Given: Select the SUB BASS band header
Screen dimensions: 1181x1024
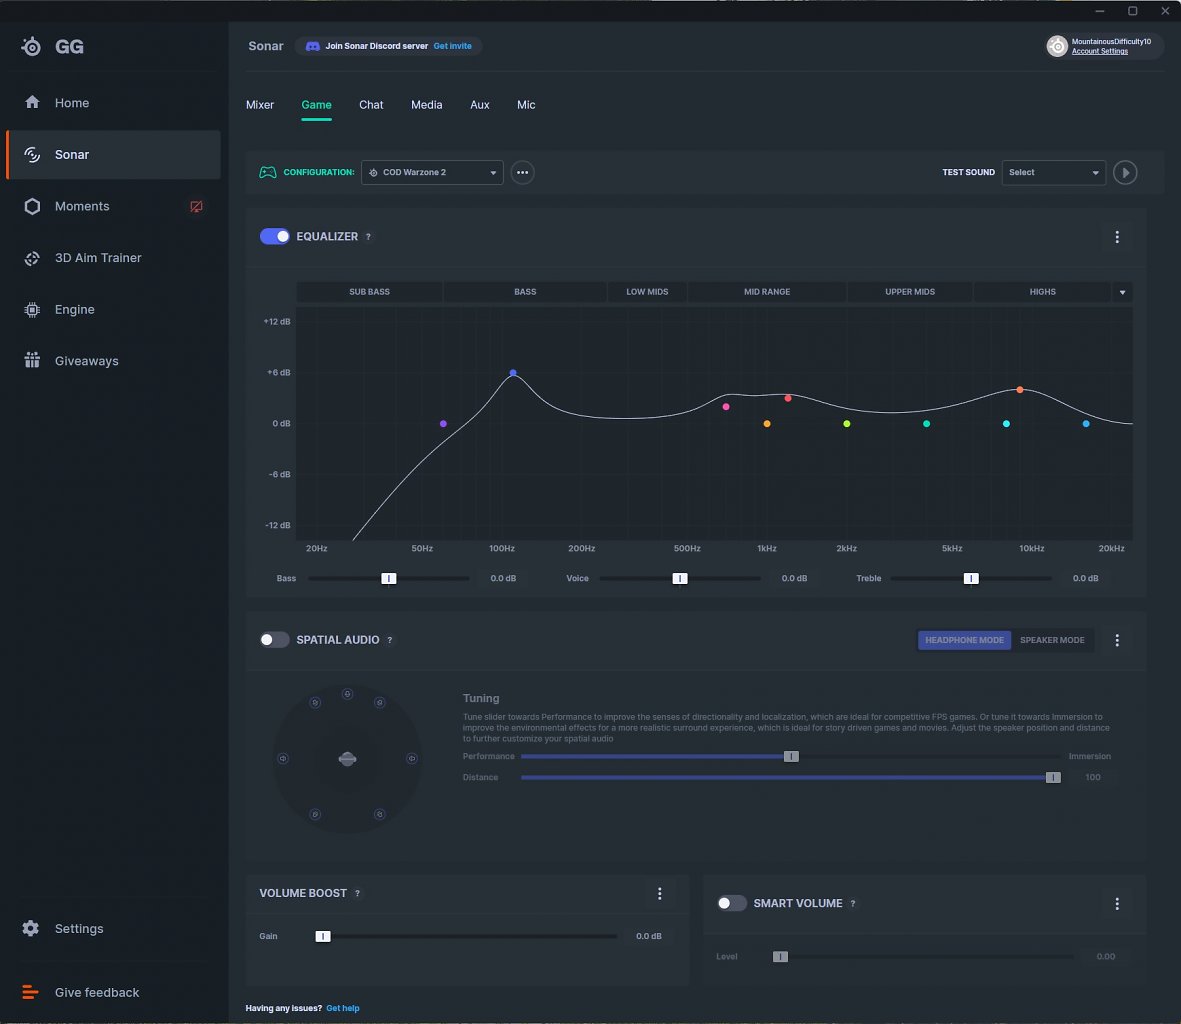Looking at the screenshot, I should (369, 292).
